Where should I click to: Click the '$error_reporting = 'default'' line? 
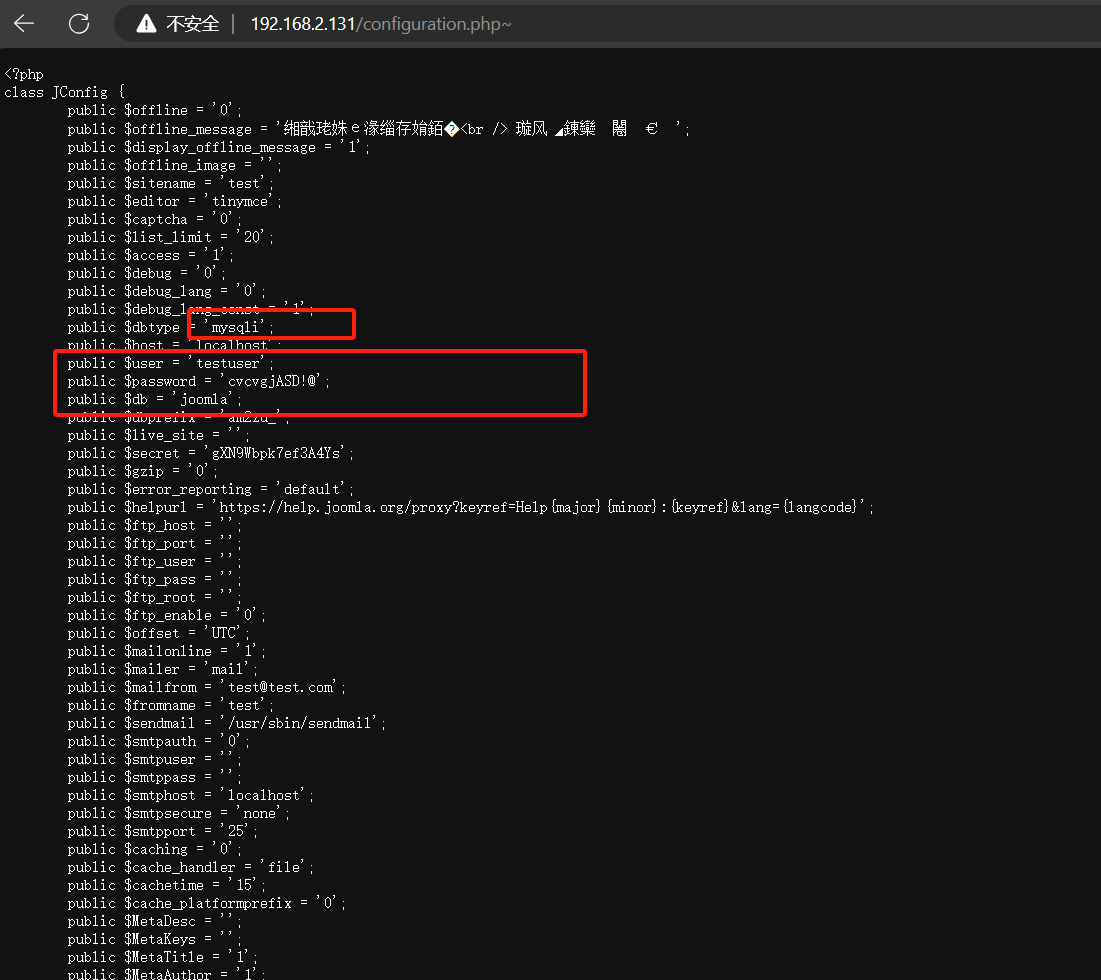(211, 489)
